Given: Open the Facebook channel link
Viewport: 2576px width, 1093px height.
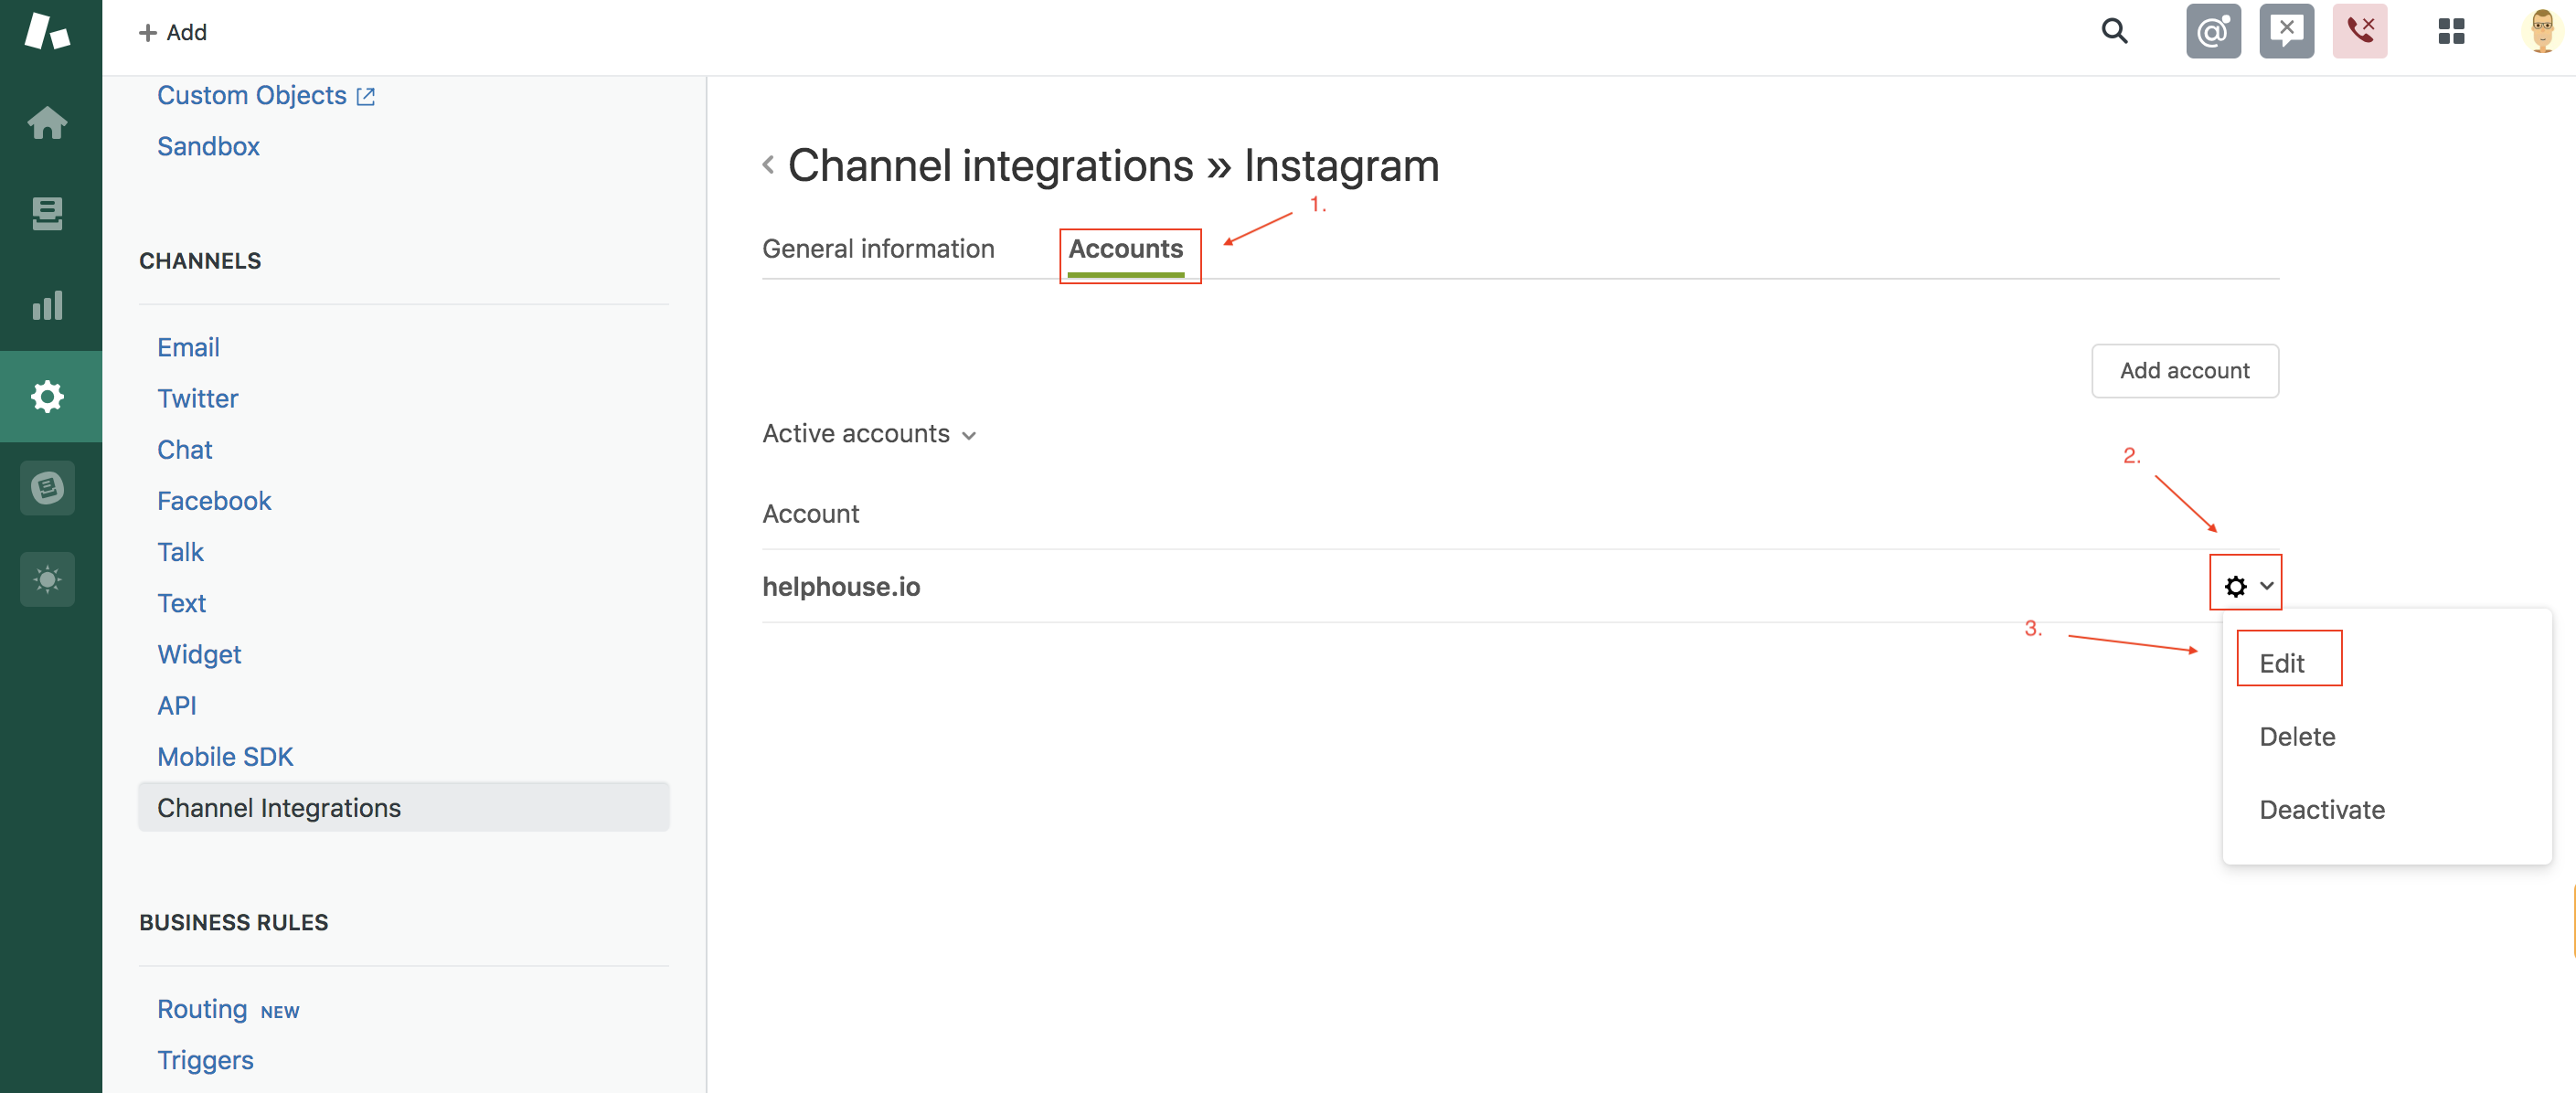Looking at the screenshot, I should click(x=214, y=501).
